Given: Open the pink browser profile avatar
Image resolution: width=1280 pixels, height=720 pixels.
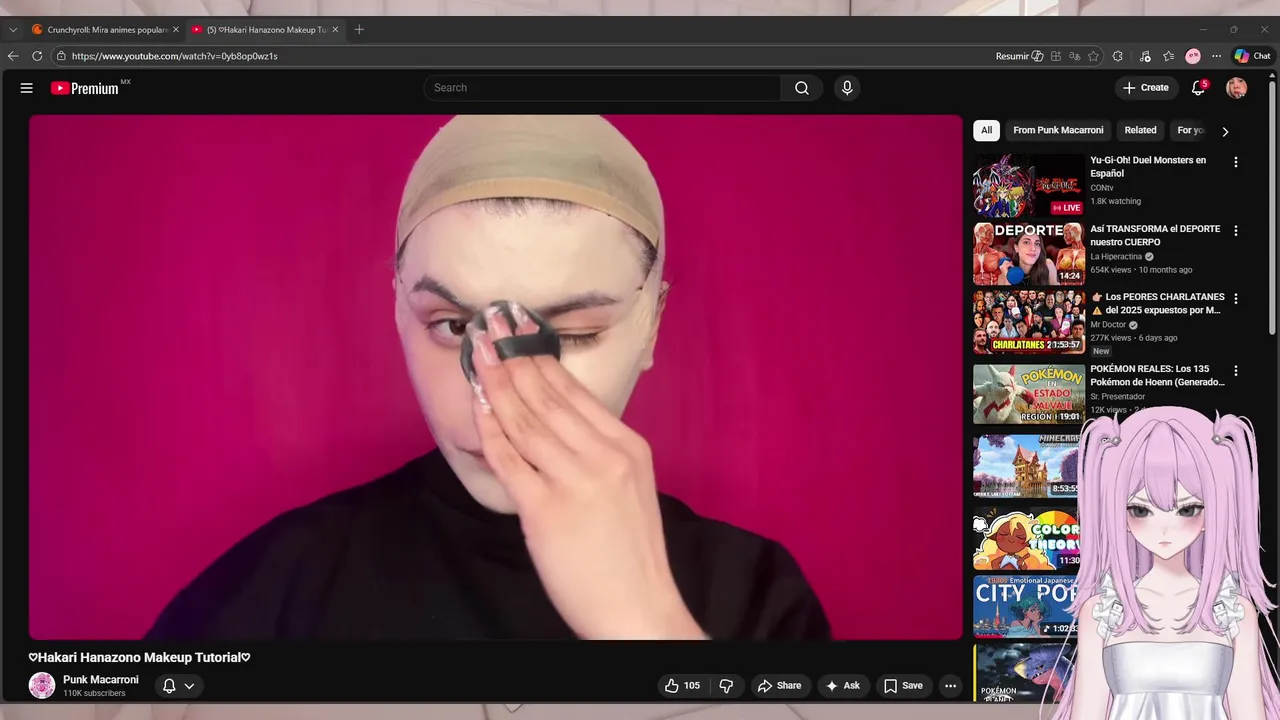Looking at the screenshot, I should click(1193, 56).
